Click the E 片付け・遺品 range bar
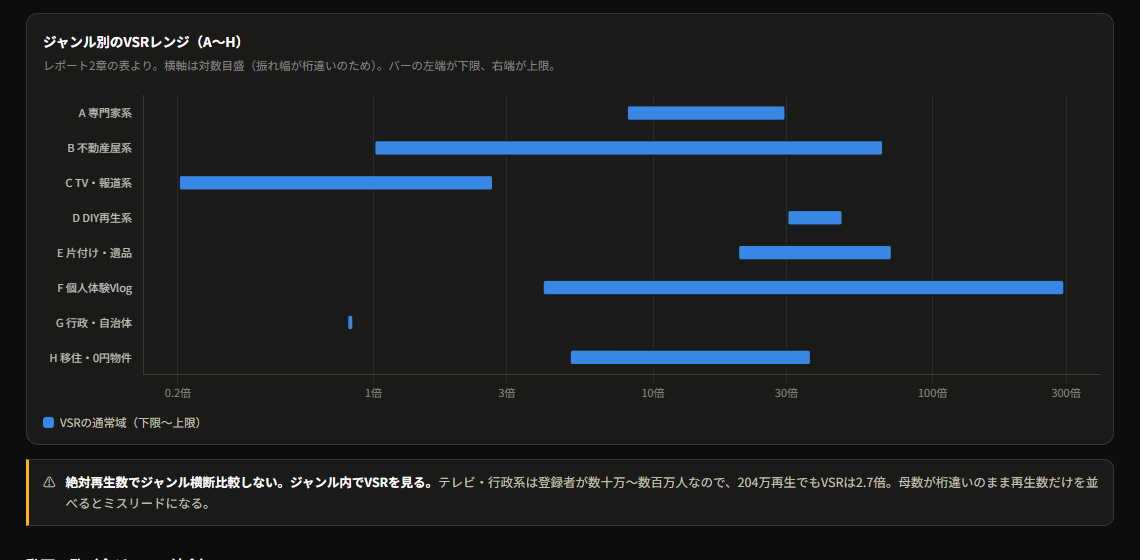The image size is (1140, 560). pos(815,252)
